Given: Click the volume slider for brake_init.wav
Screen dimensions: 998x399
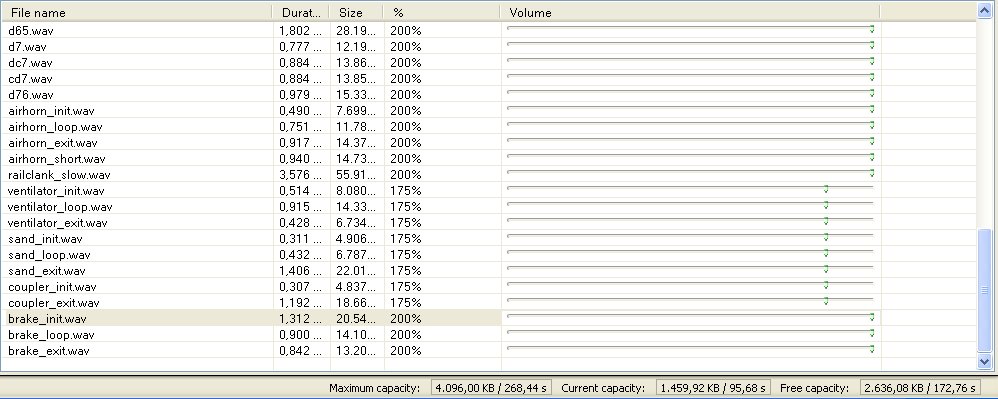Looking at the screenshot, I should click(690, 316).
